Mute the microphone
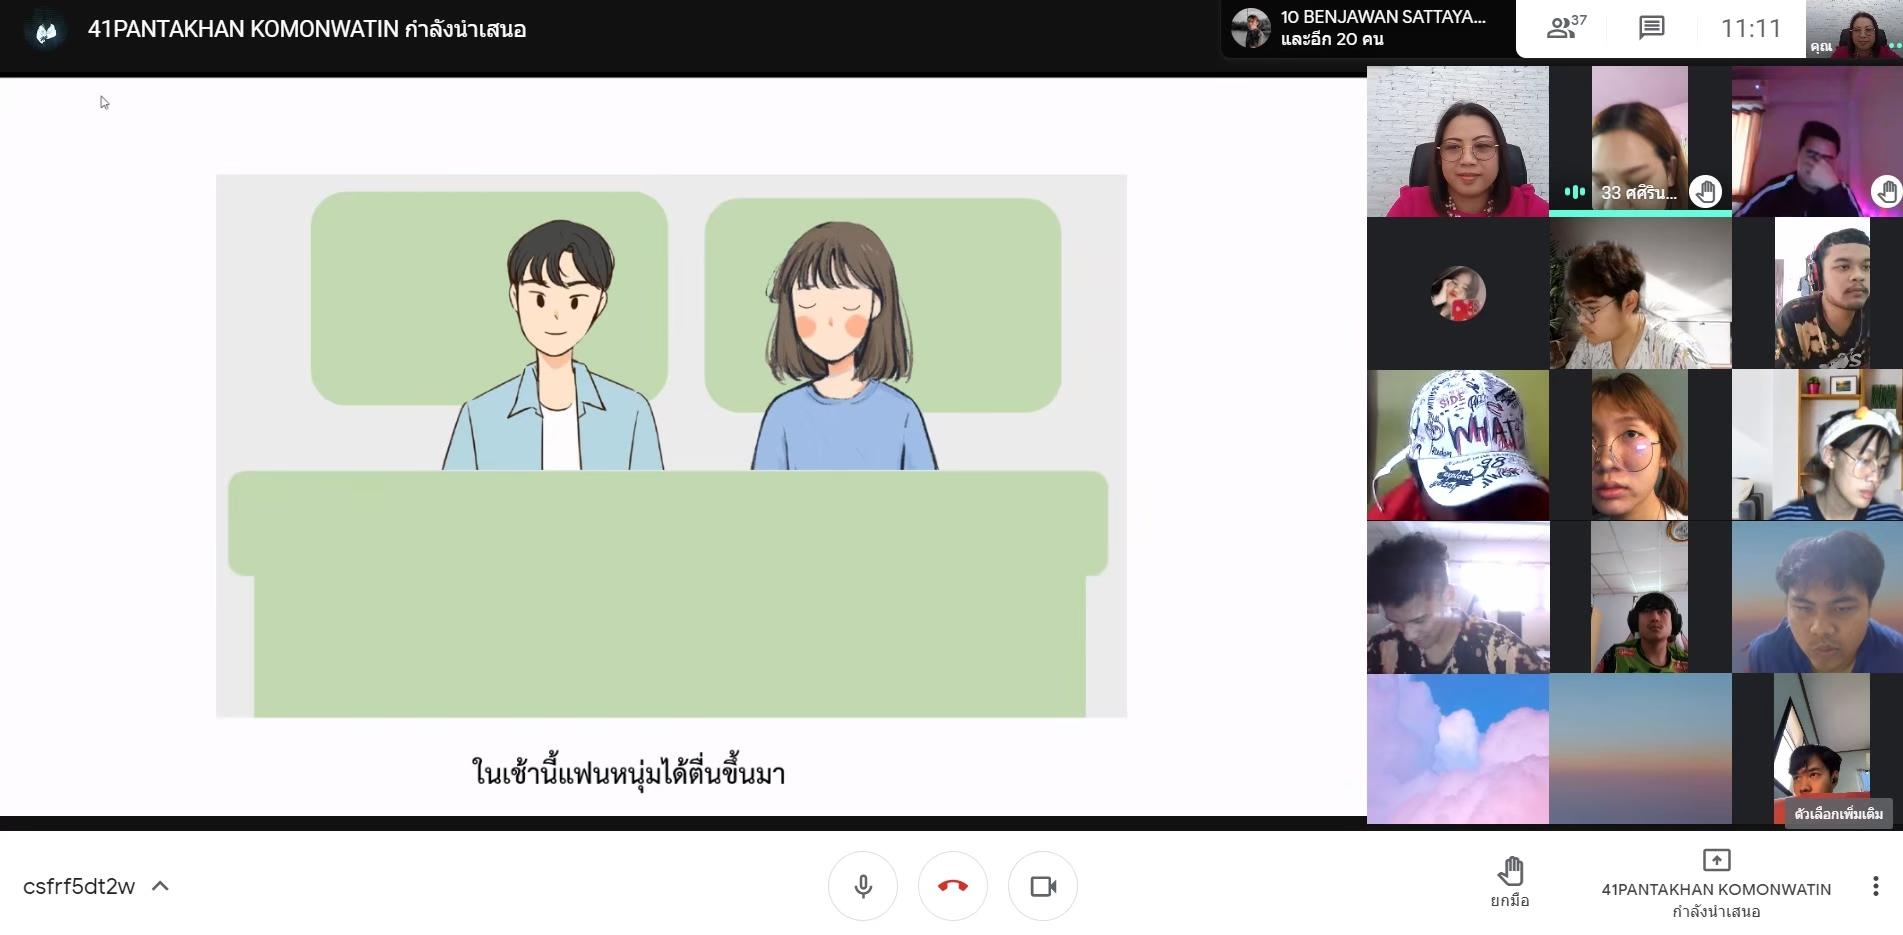Viewport: 1903px width, 935px height. (x=863, y=886)
